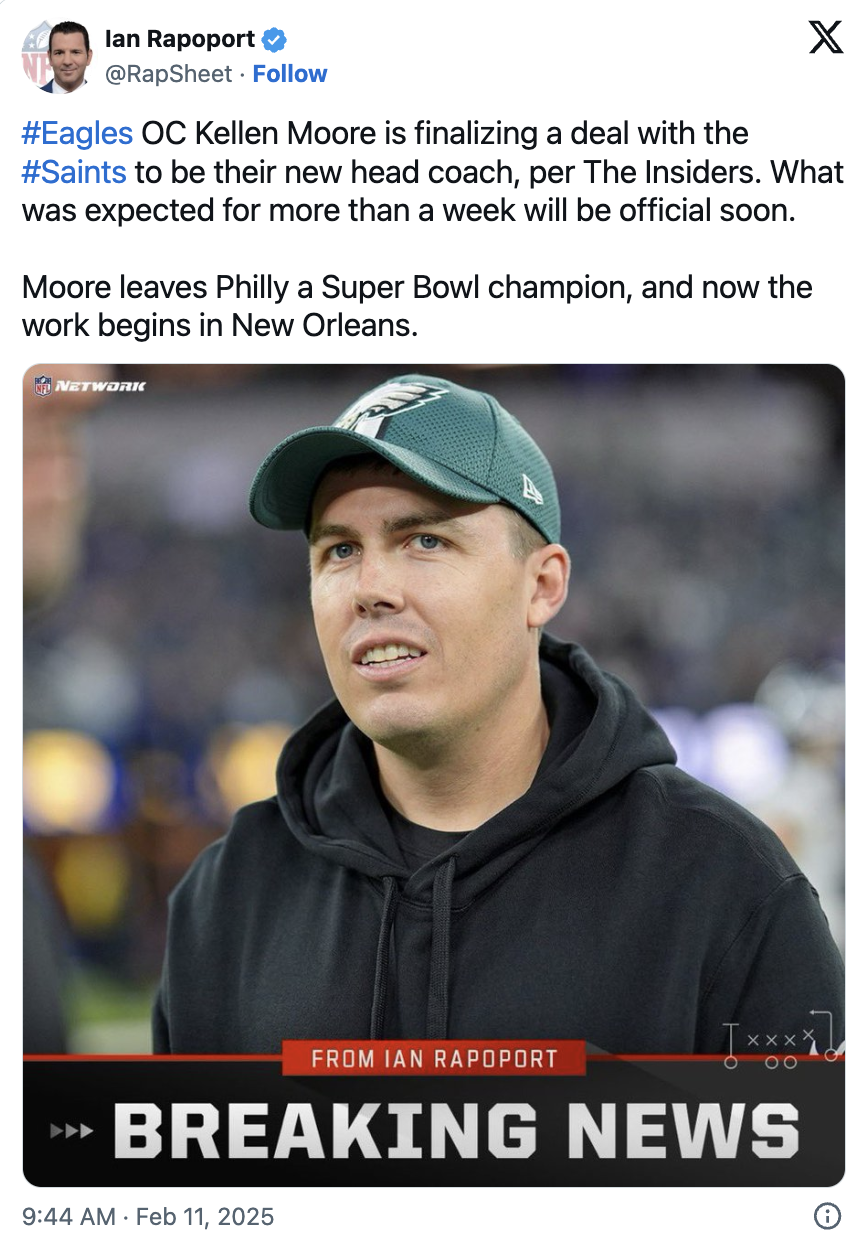This screenshot has height=1244, width=860.
Task: Follow the RapSheet account
Action: tap(289, 74)
